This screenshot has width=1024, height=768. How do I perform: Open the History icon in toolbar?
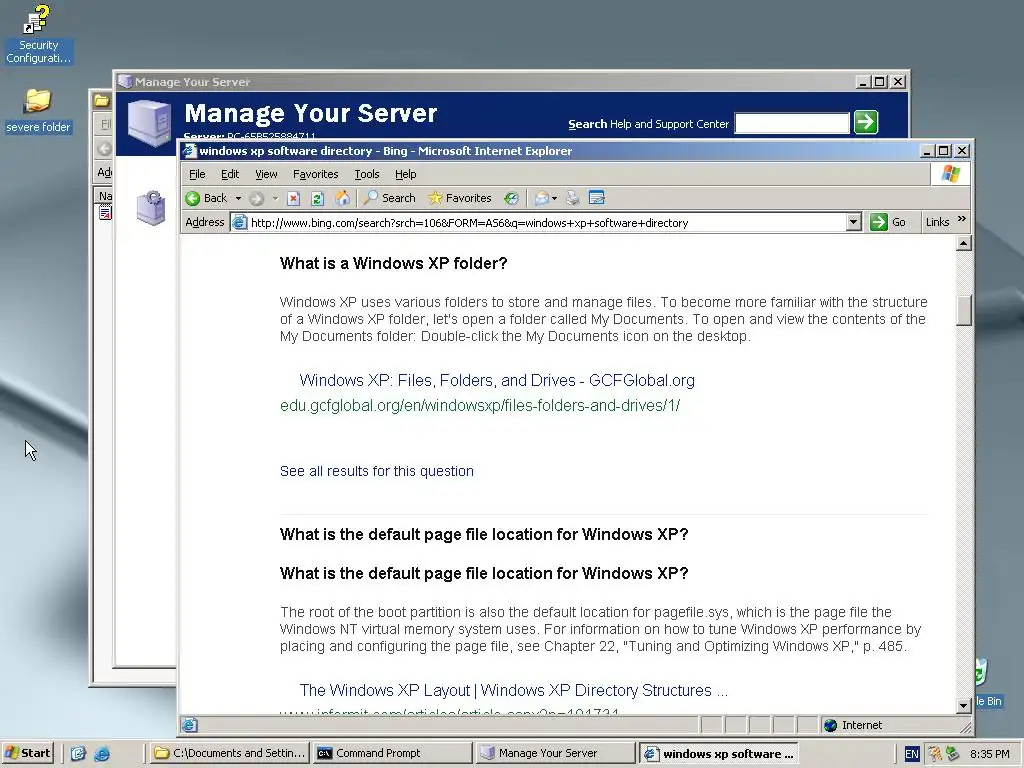tap(511, 199)
